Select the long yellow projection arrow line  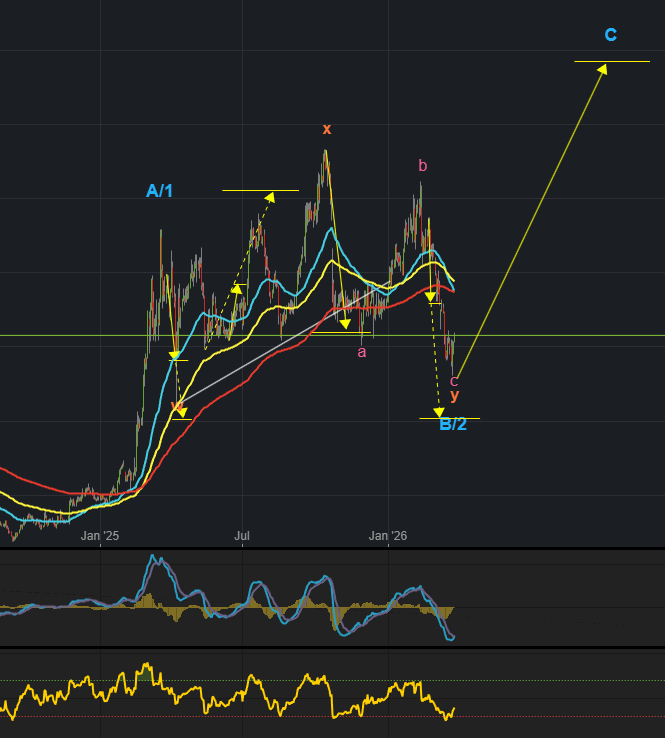point(530,220)
